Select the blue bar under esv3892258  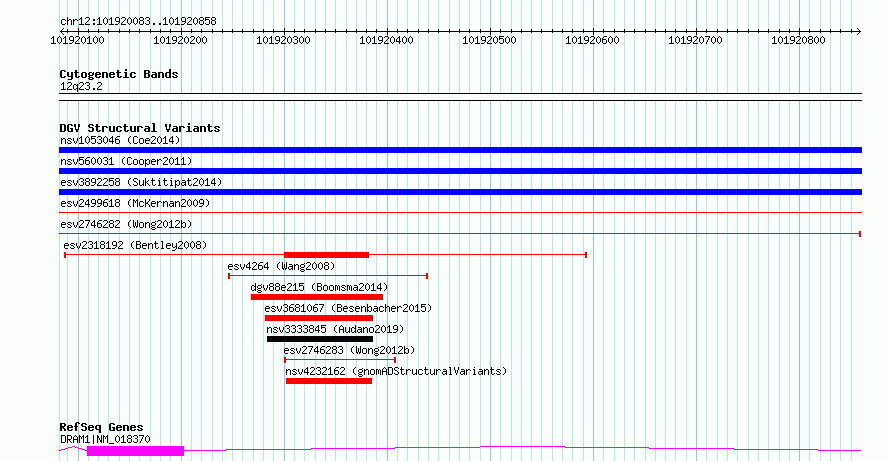tap(460, 192)
